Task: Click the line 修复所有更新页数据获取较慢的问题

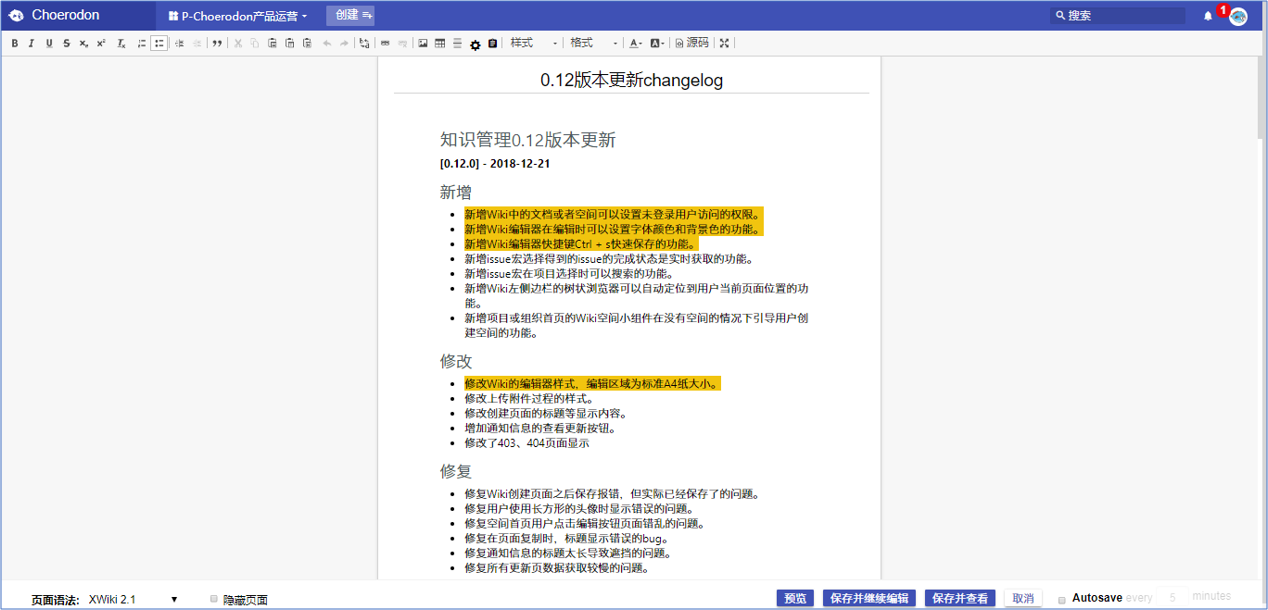Action: [557, 568]
